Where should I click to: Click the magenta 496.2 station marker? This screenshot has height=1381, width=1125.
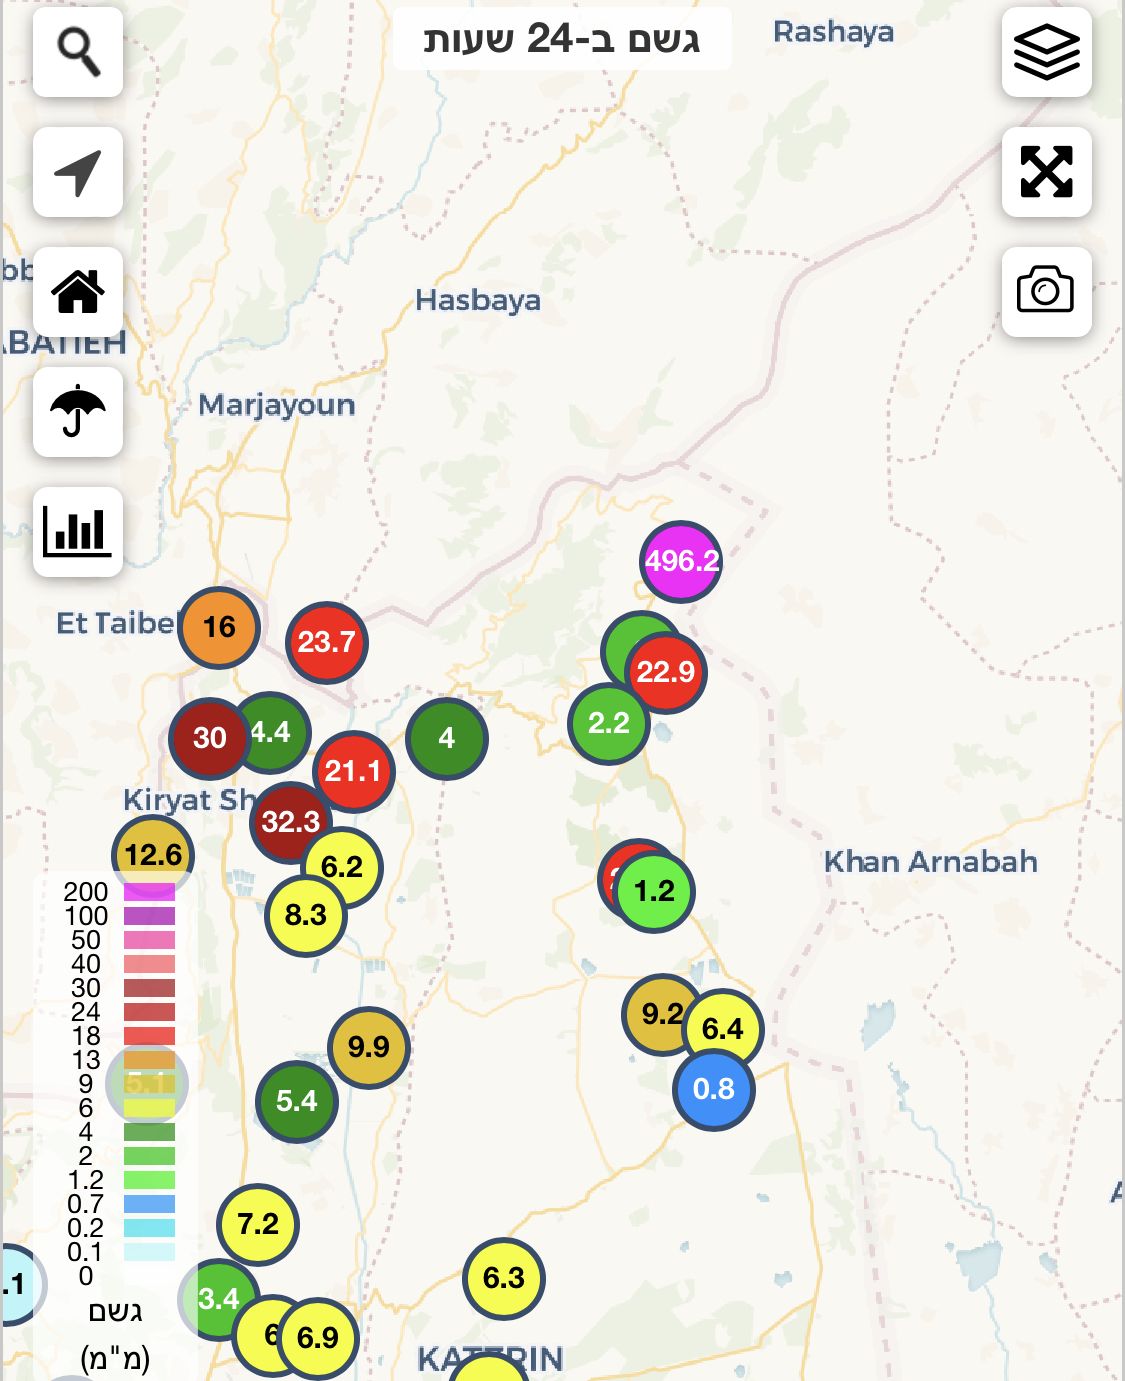click(x=681, y=561)
